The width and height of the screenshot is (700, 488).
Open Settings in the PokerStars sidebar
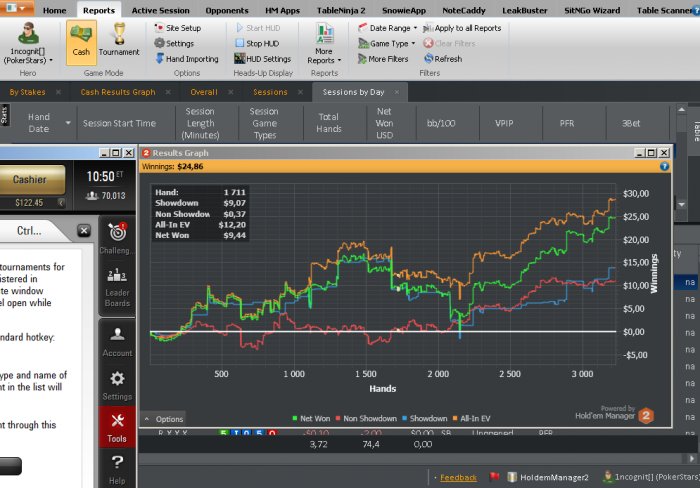coord(117,386)
